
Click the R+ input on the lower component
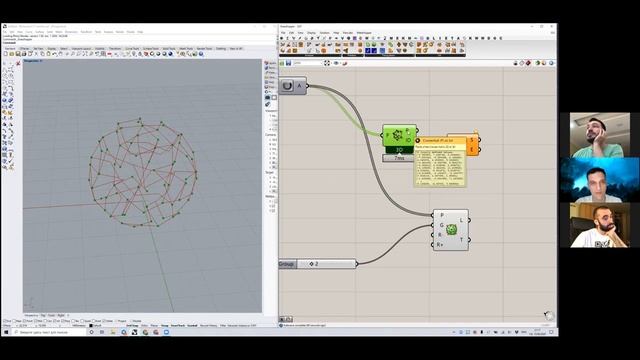point(440,245)
